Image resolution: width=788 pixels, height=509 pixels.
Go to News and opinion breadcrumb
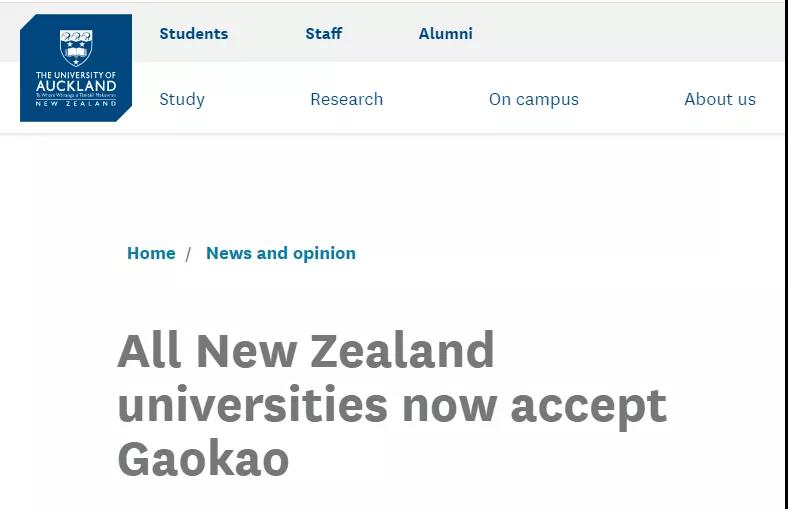point(281,253)
